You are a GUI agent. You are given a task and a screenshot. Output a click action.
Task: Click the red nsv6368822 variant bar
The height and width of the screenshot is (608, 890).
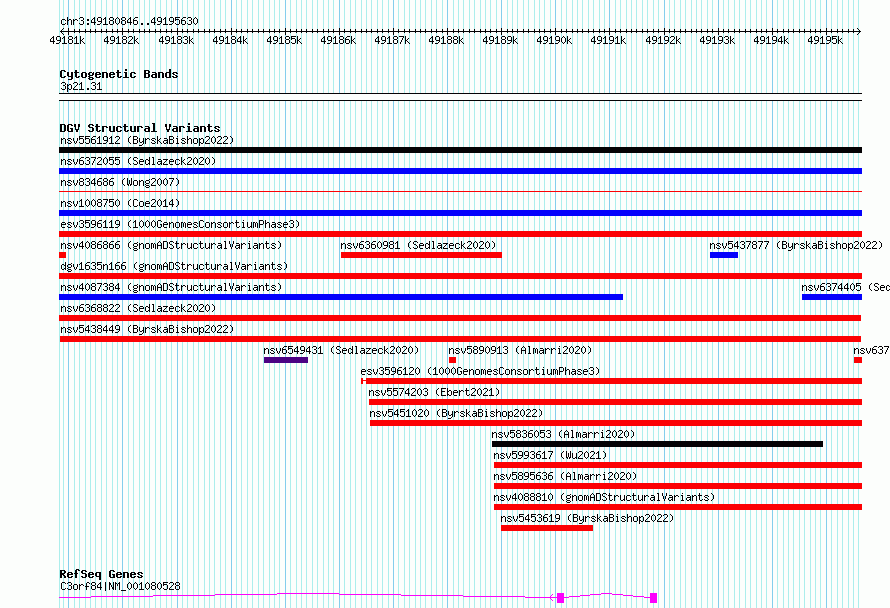coord(460,318)
